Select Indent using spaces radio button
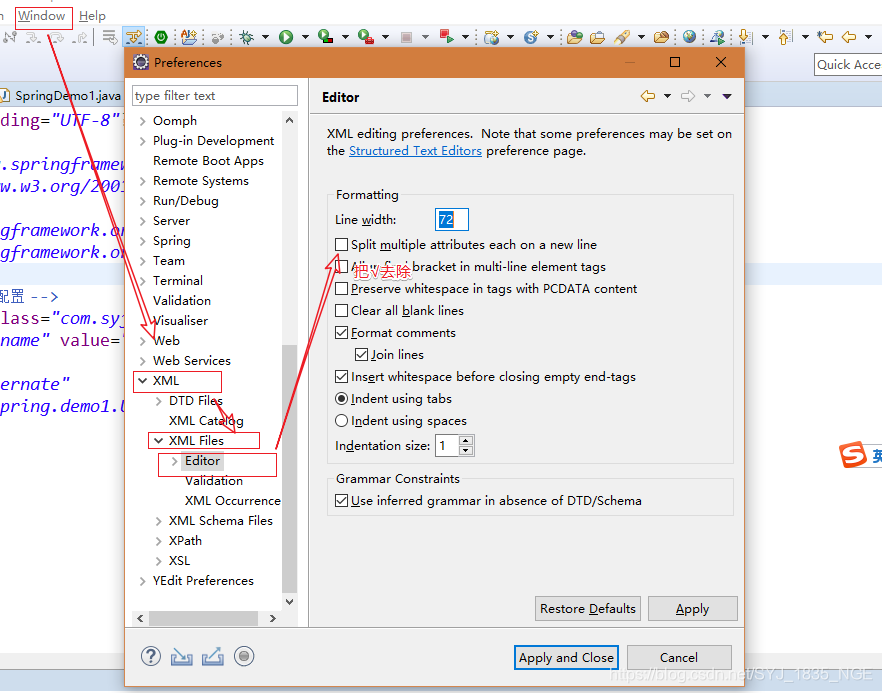This screenshot has width=882, height=693. (341, 421)
